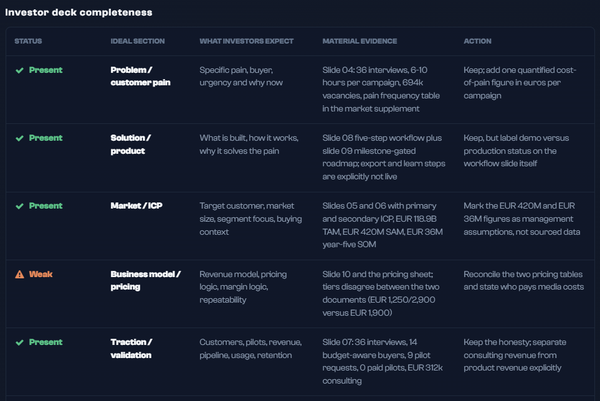Click the green checkmark icon in Solution row

click(20, 138)
